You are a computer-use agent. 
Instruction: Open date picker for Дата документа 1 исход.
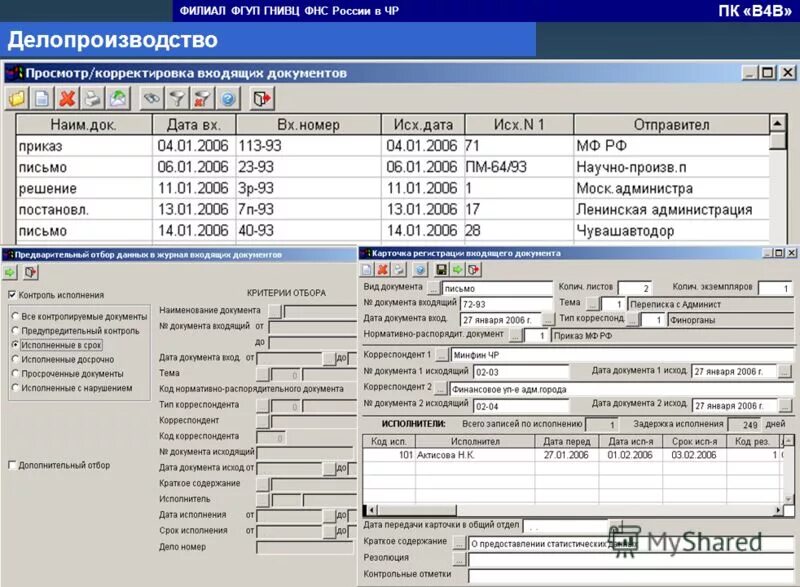pyautogui.click(x=785, y=371)
